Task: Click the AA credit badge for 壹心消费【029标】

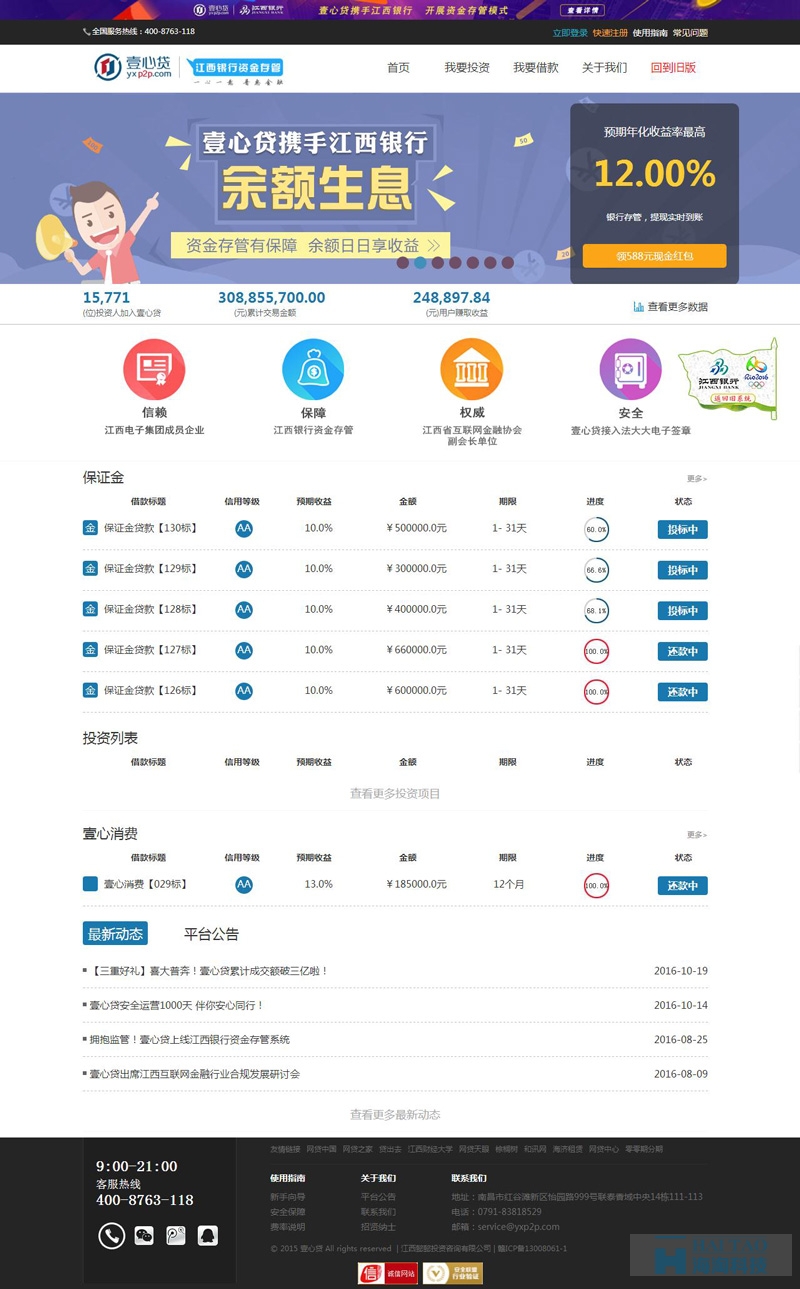Action: click(x=244, y=885)
